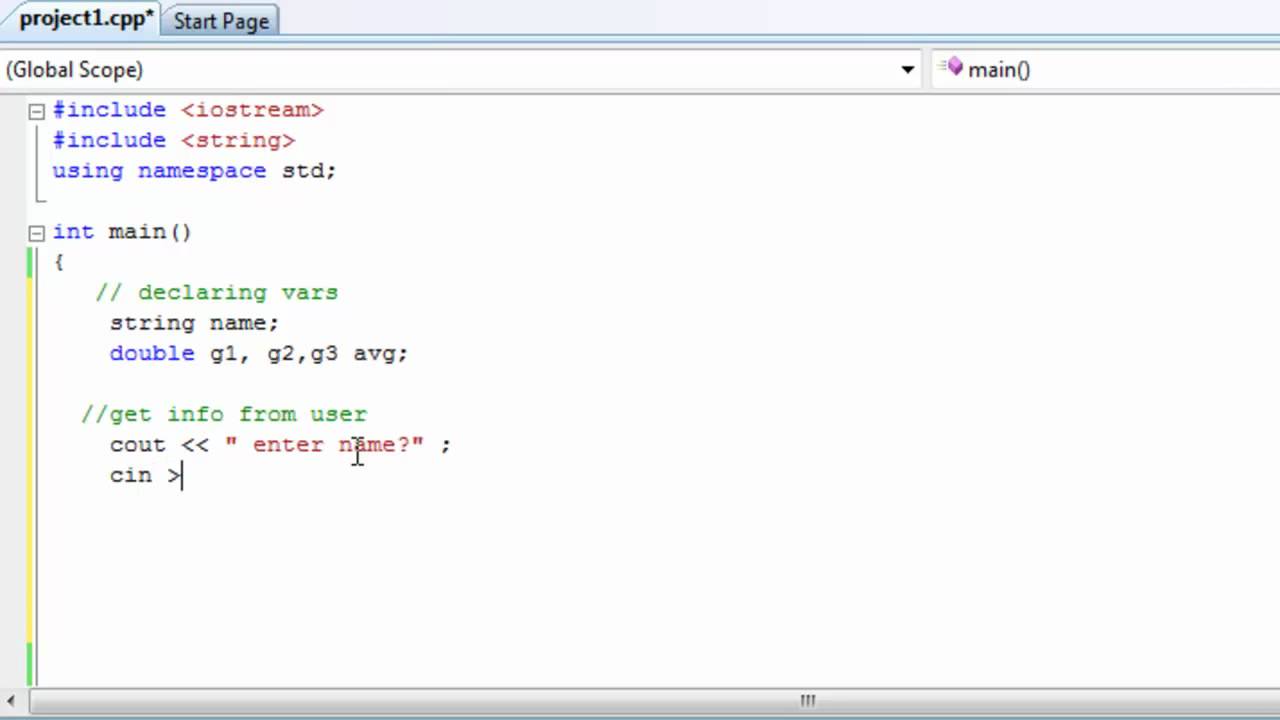
Task: Click on the "// declaring vars" comment
Action: click(x=217, y=293)
